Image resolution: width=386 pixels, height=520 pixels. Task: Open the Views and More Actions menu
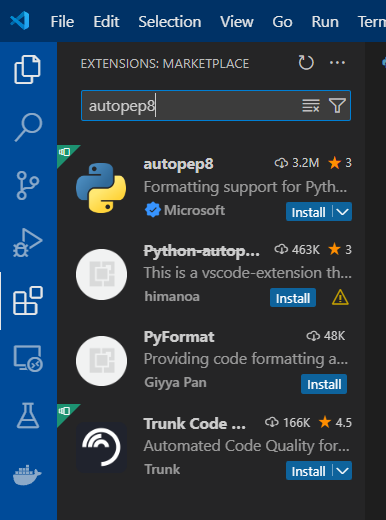(x=337, y=62)
